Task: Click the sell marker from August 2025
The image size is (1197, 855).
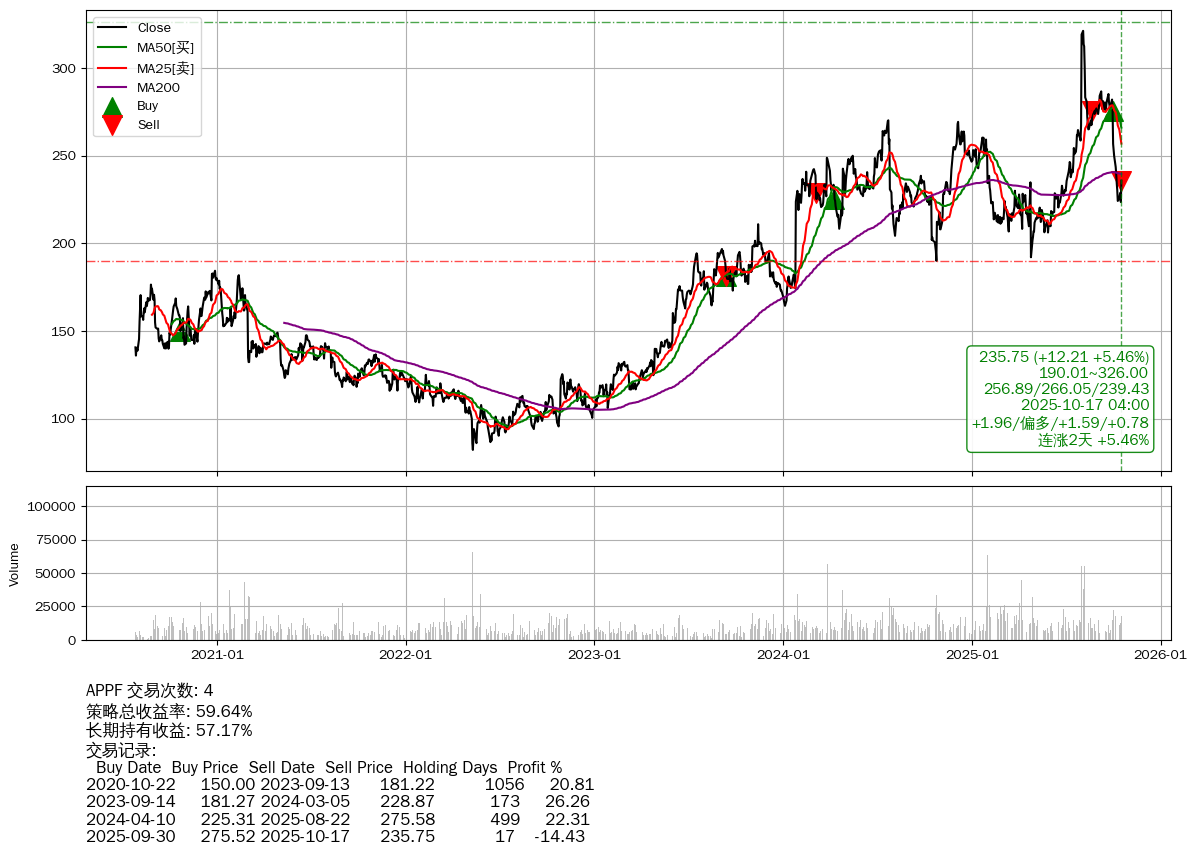Action: point(1092,110)
